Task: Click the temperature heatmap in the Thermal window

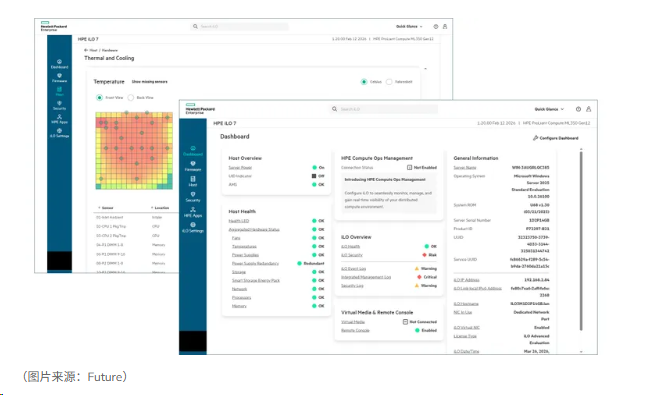Action: [x=134, y=151]
